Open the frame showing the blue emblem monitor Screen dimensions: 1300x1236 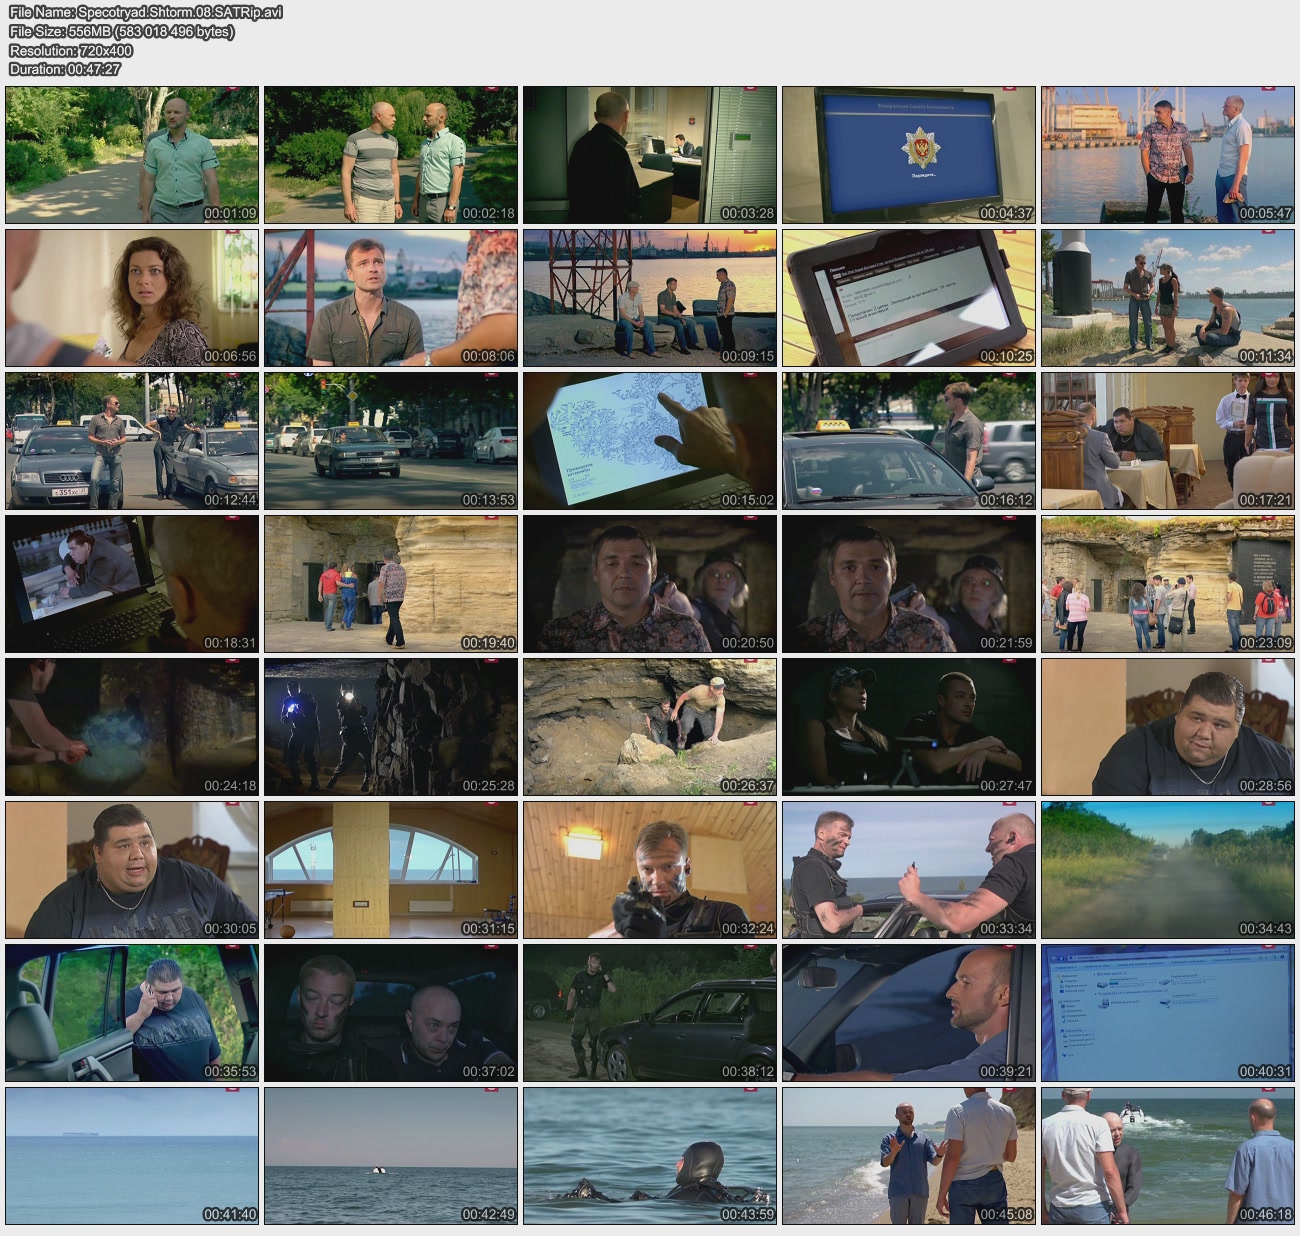point(908,155)
